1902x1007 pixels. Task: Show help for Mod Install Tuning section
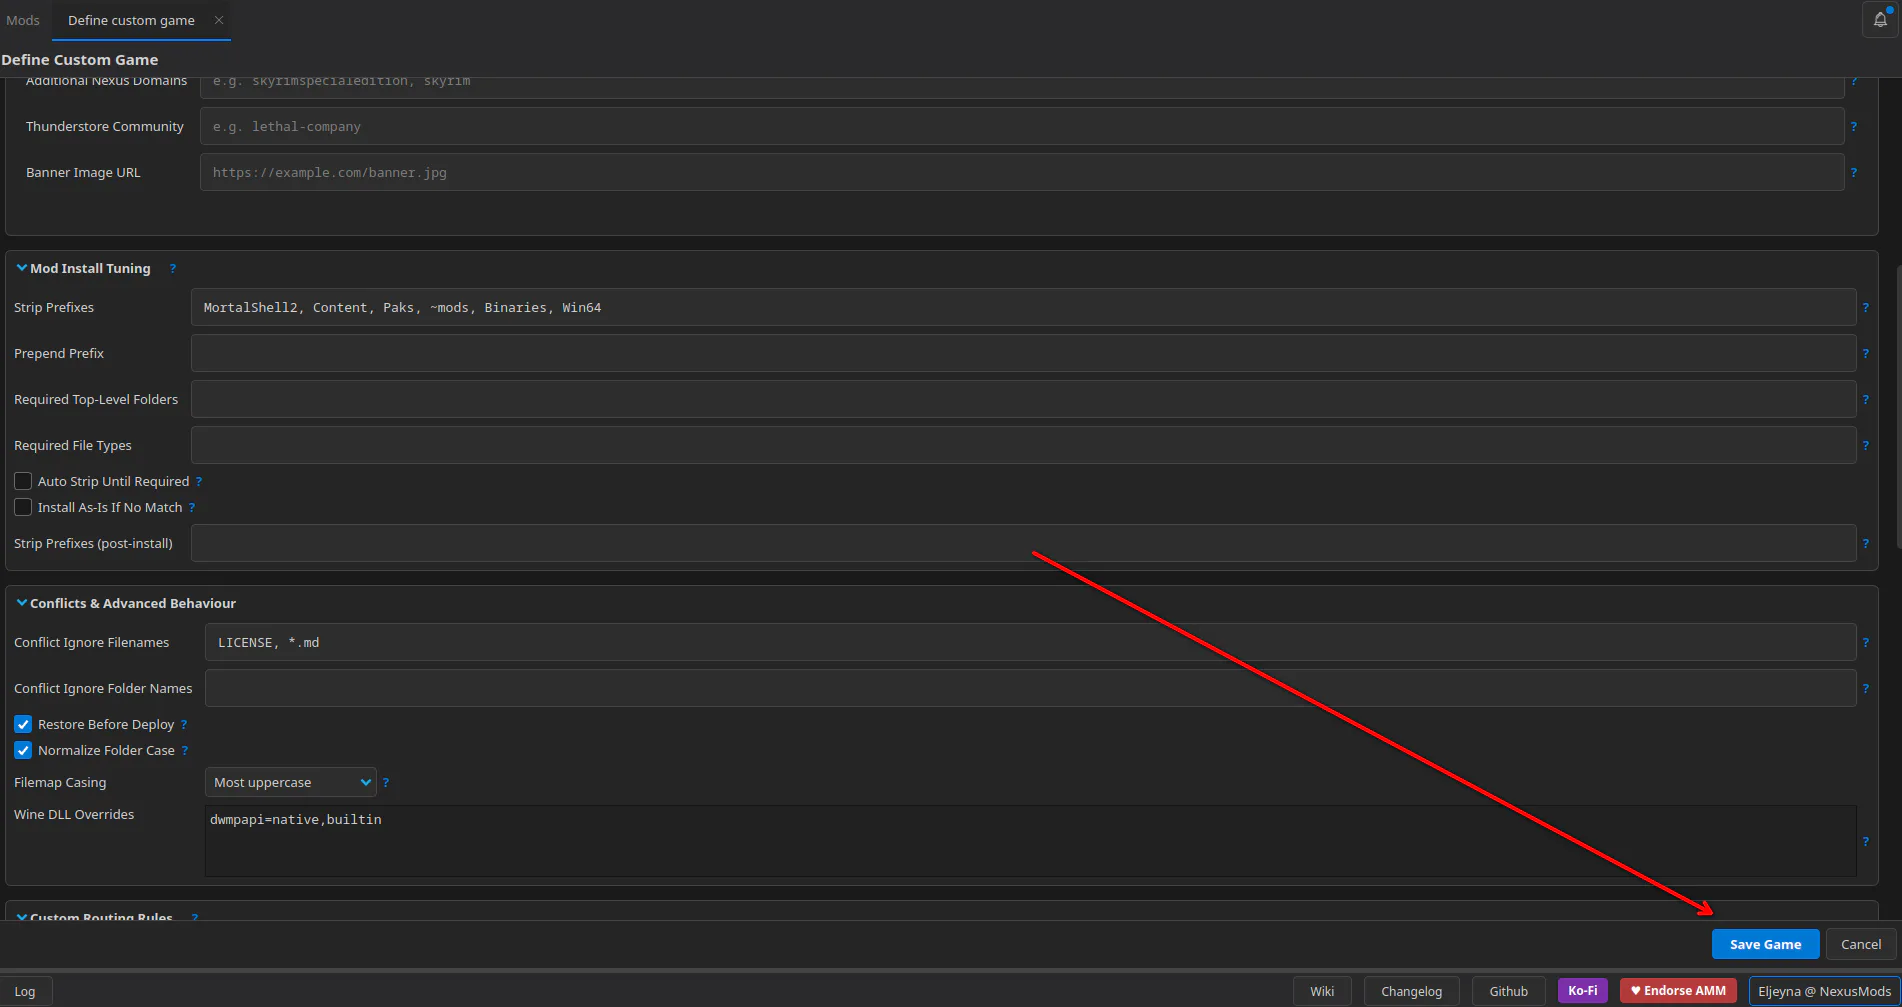(173, 268)
